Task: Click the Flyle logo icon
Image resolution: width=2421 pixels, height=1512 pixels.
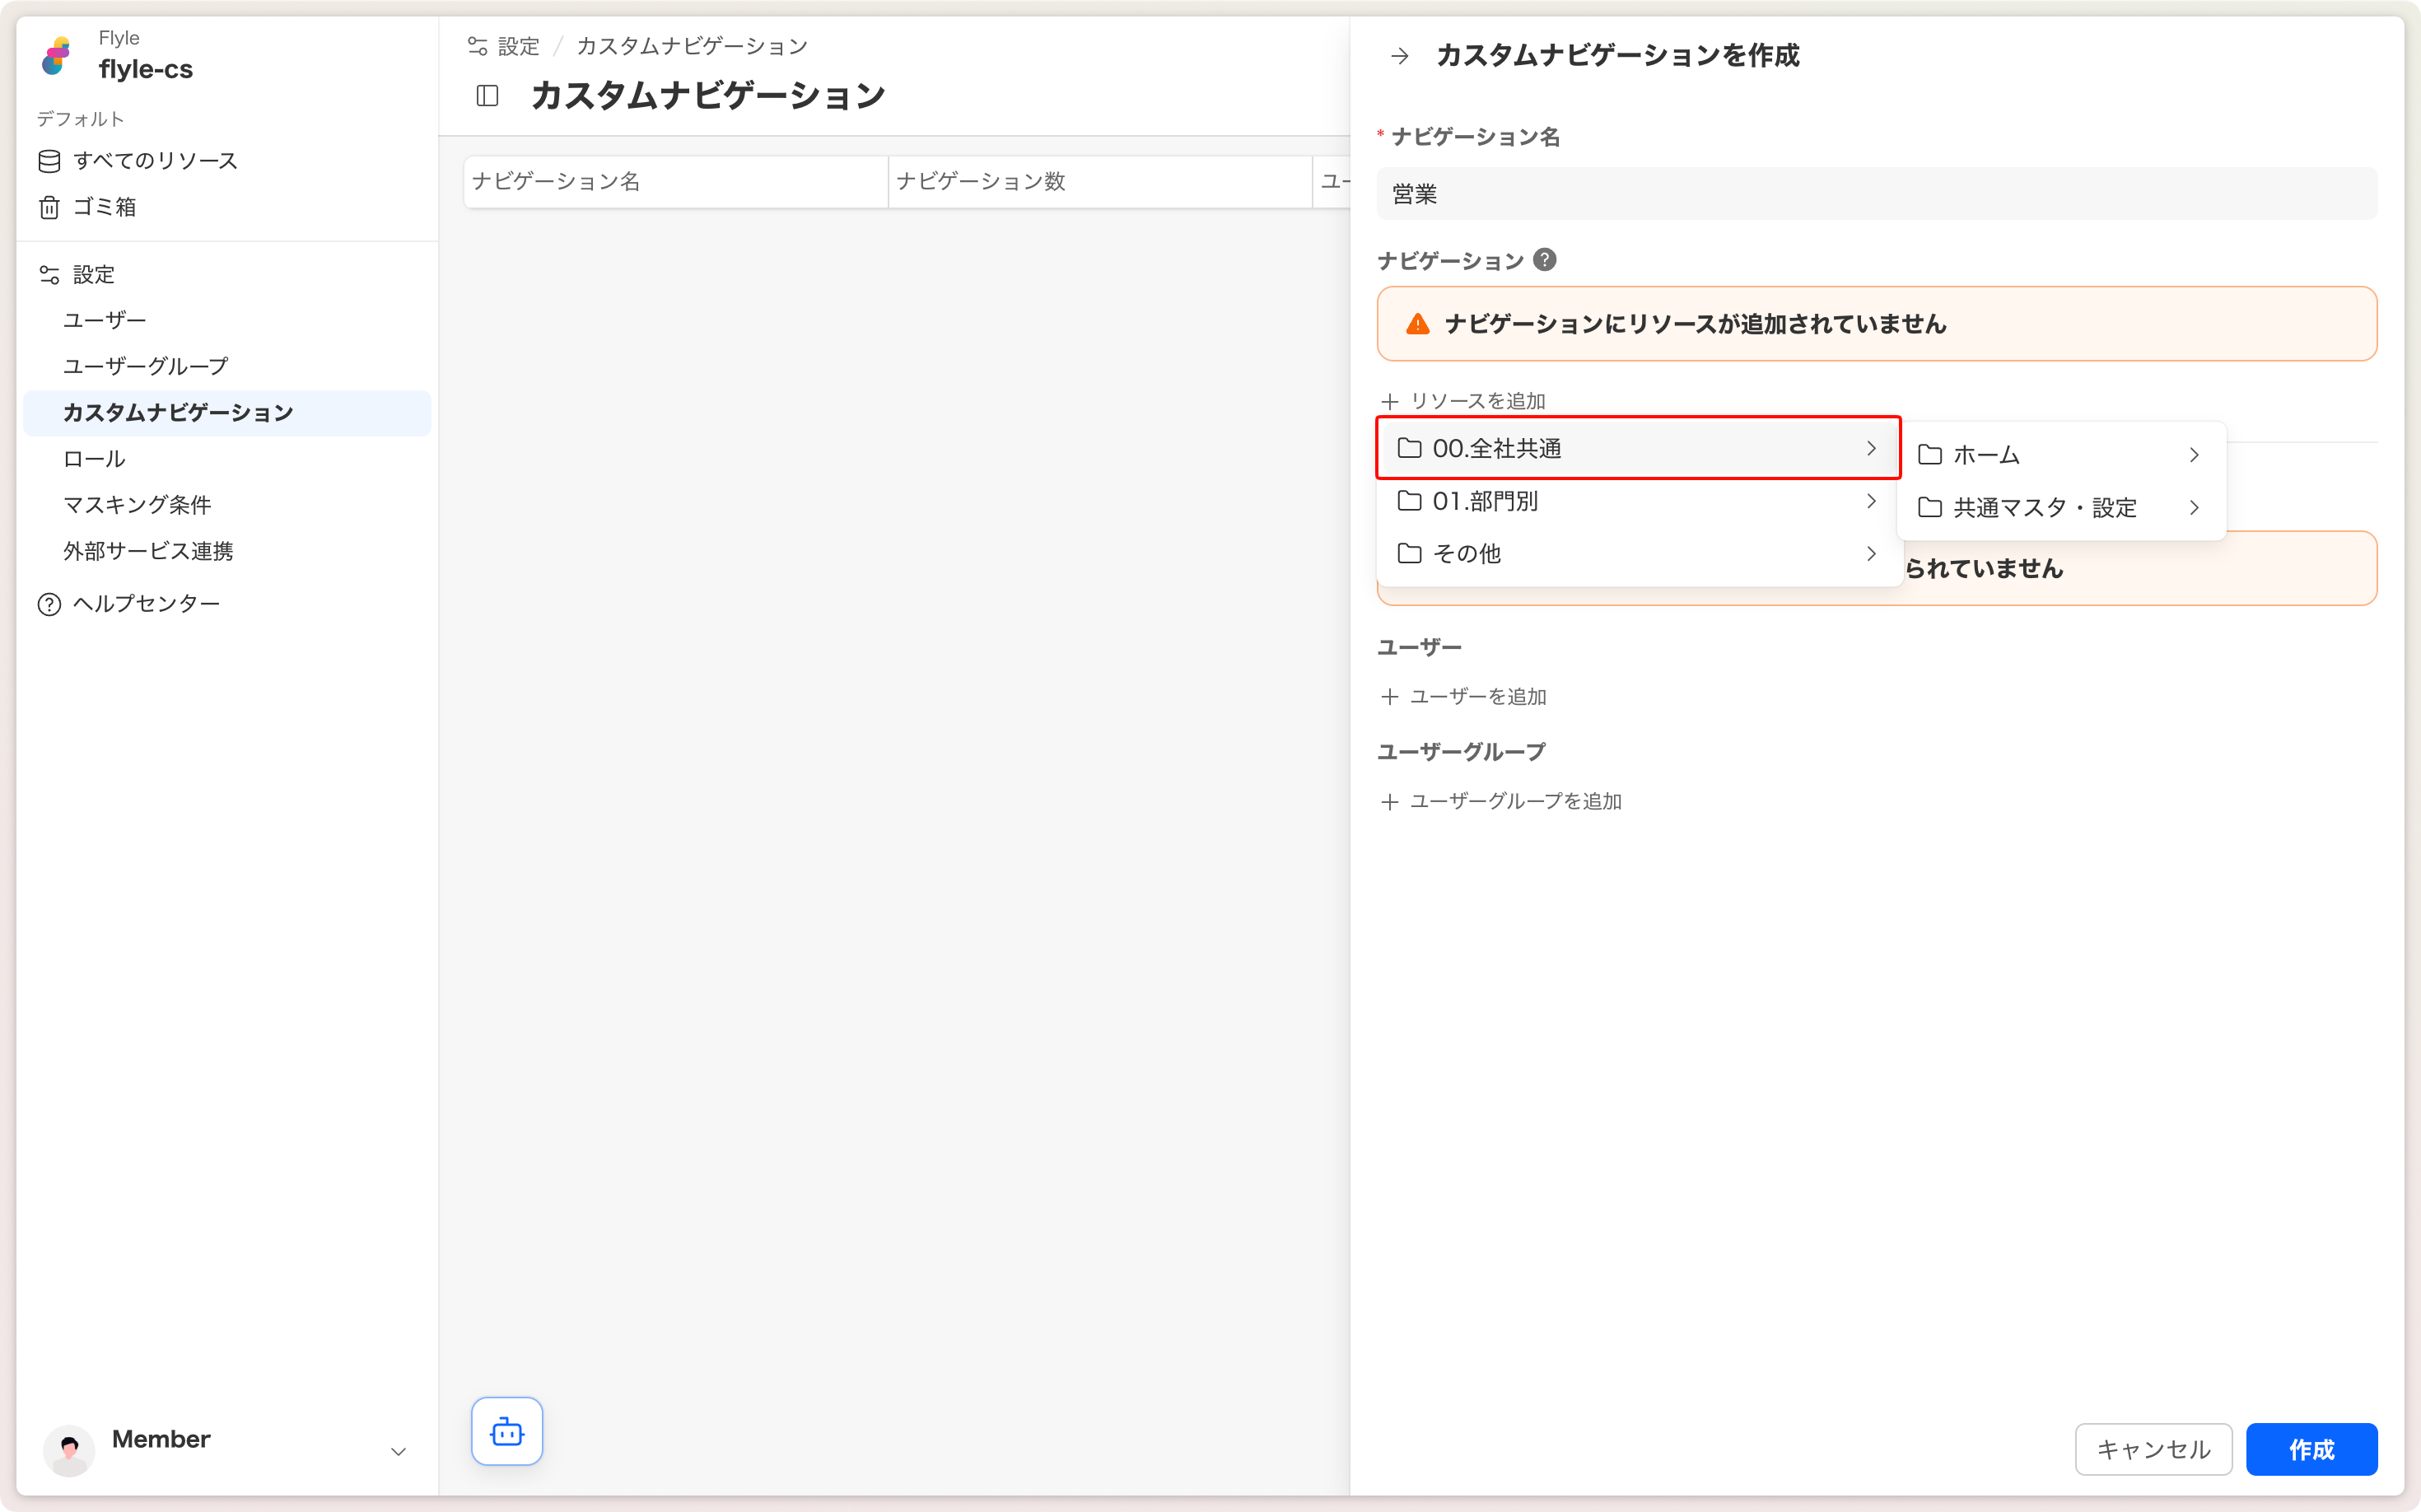Action: 57,56
